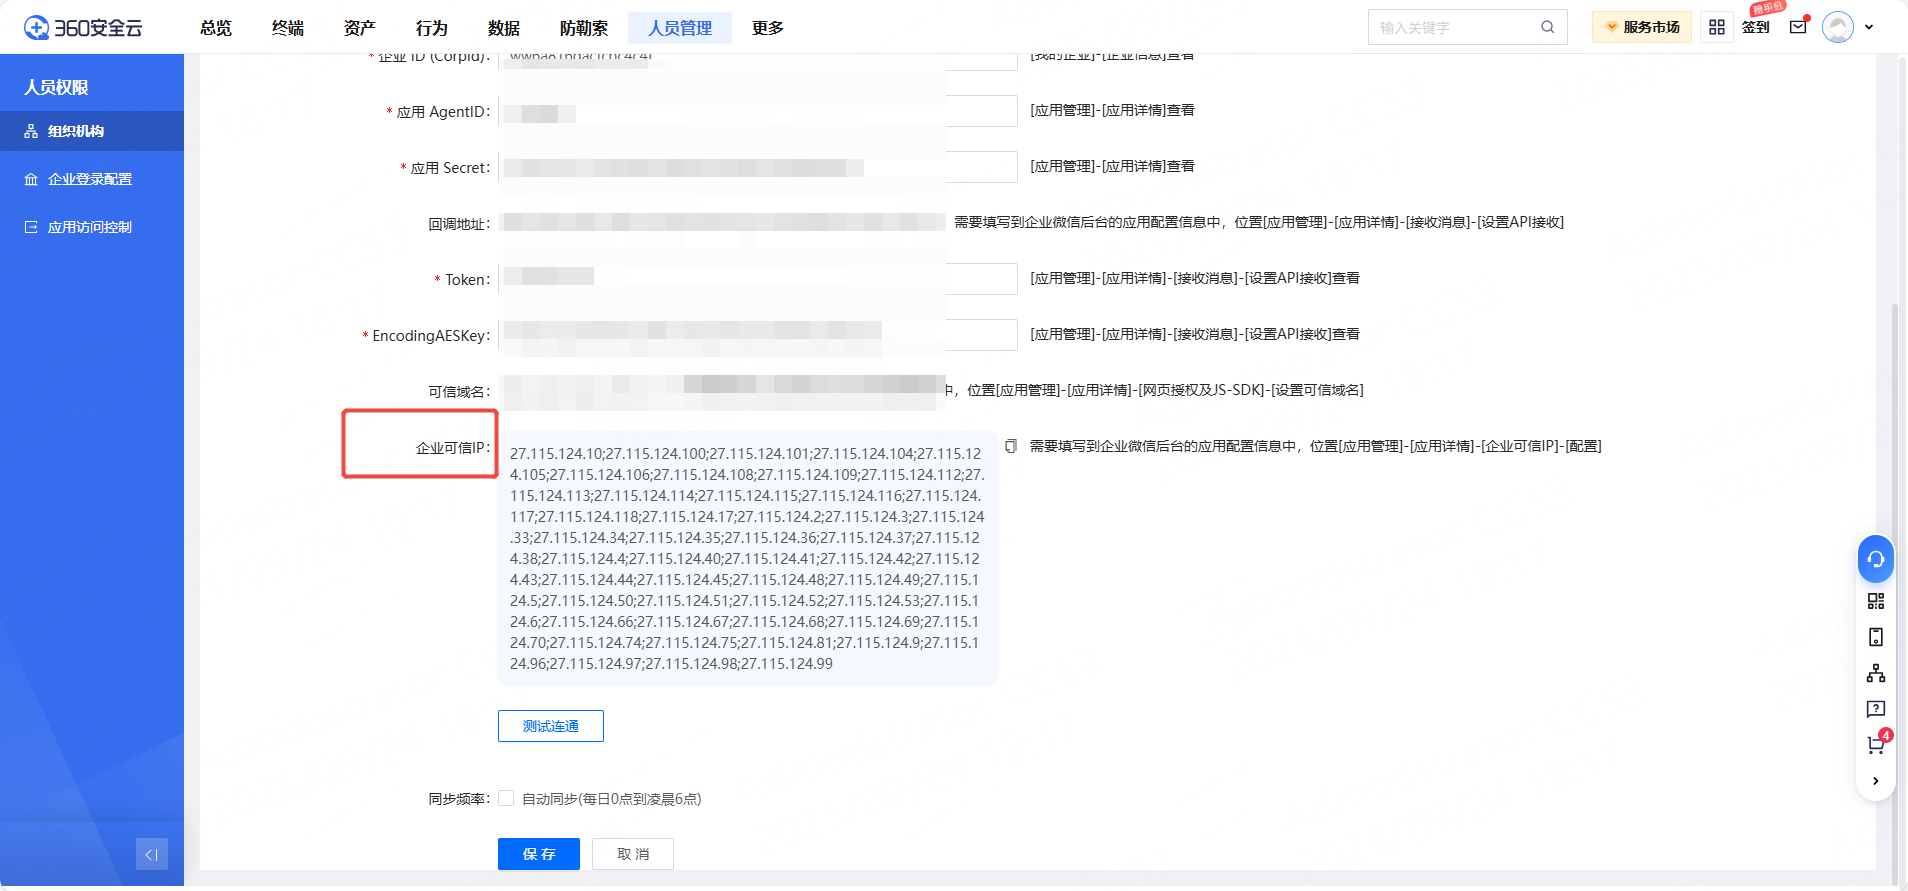This screenshot has width=1908, height=891.
Task: Click the mobile phone icon in floating bar
Action: pyautogui.click(x=1875, y=637)
